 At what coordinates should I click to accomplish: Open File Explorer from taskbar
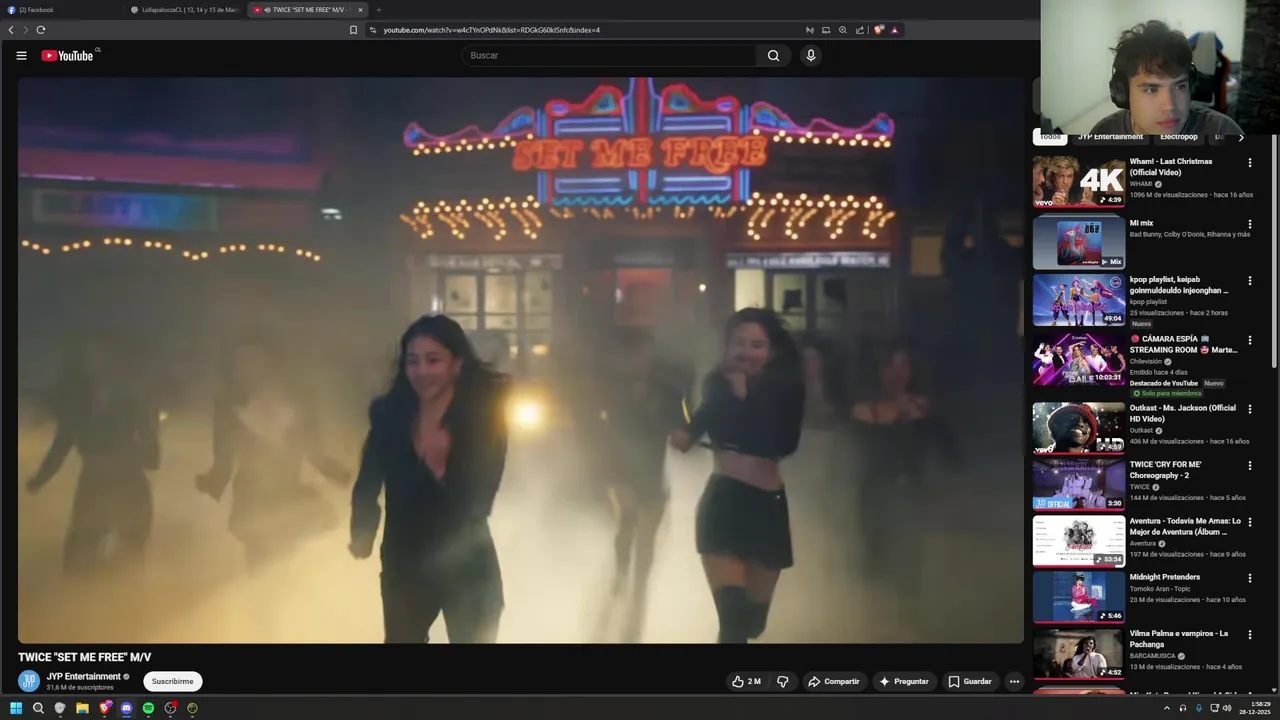click(82, 708)
